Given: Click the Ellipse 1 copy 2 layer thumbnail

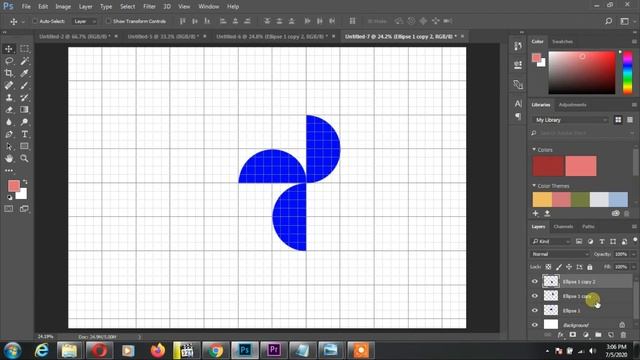Looking at the screenshot, I should 551,281.
